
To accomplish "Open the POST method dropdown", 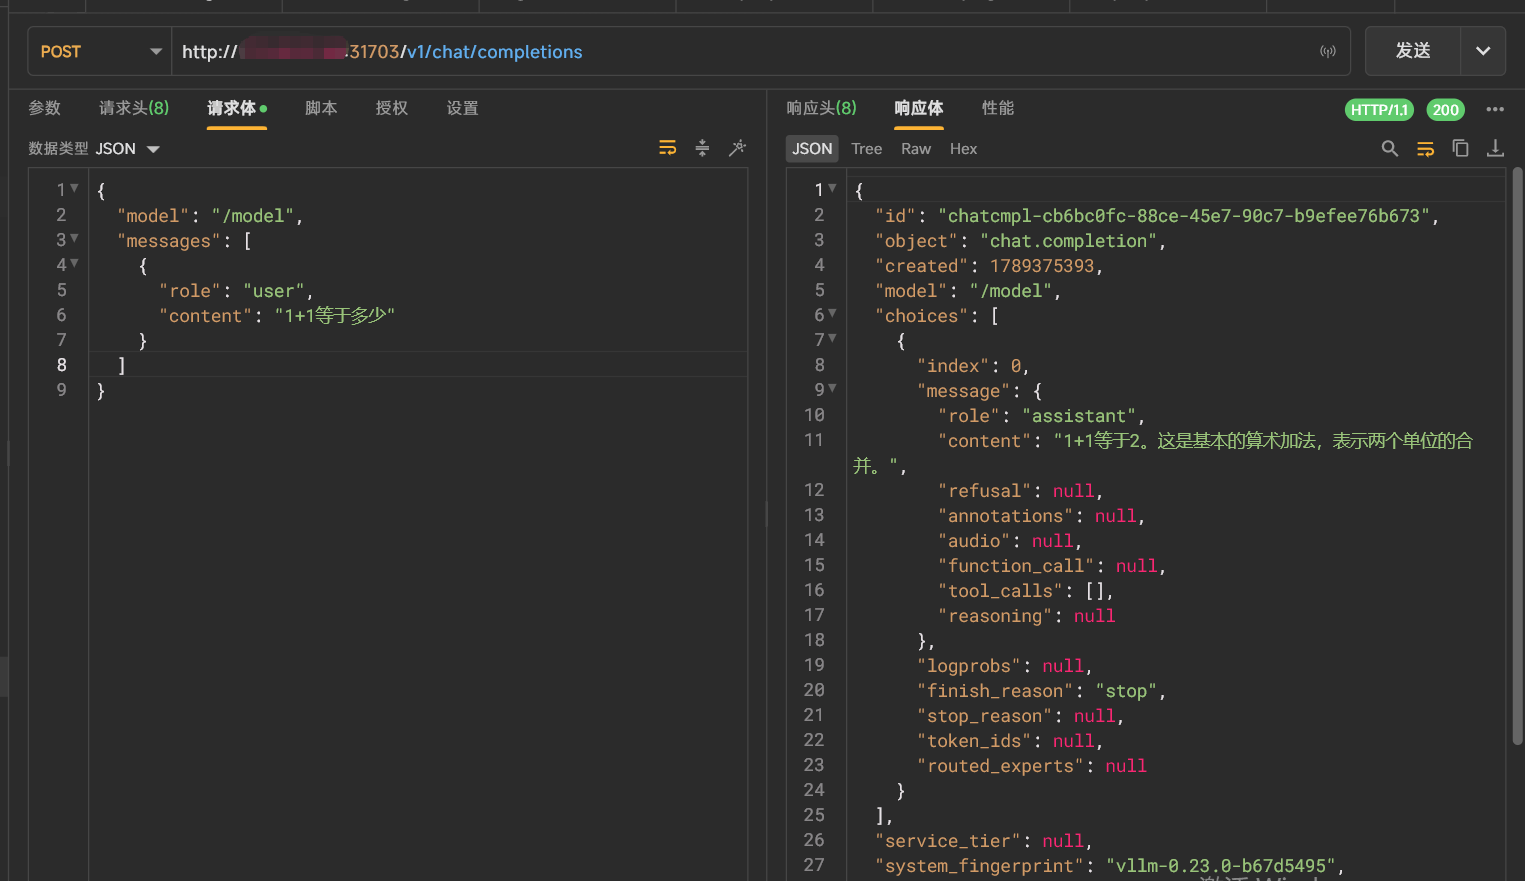I will 100,51.
